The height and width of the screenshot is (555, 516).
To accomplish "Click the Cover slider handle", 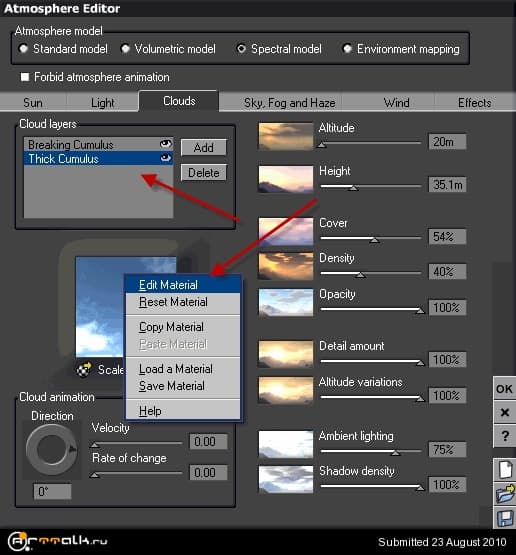I will tap(374, 240).
